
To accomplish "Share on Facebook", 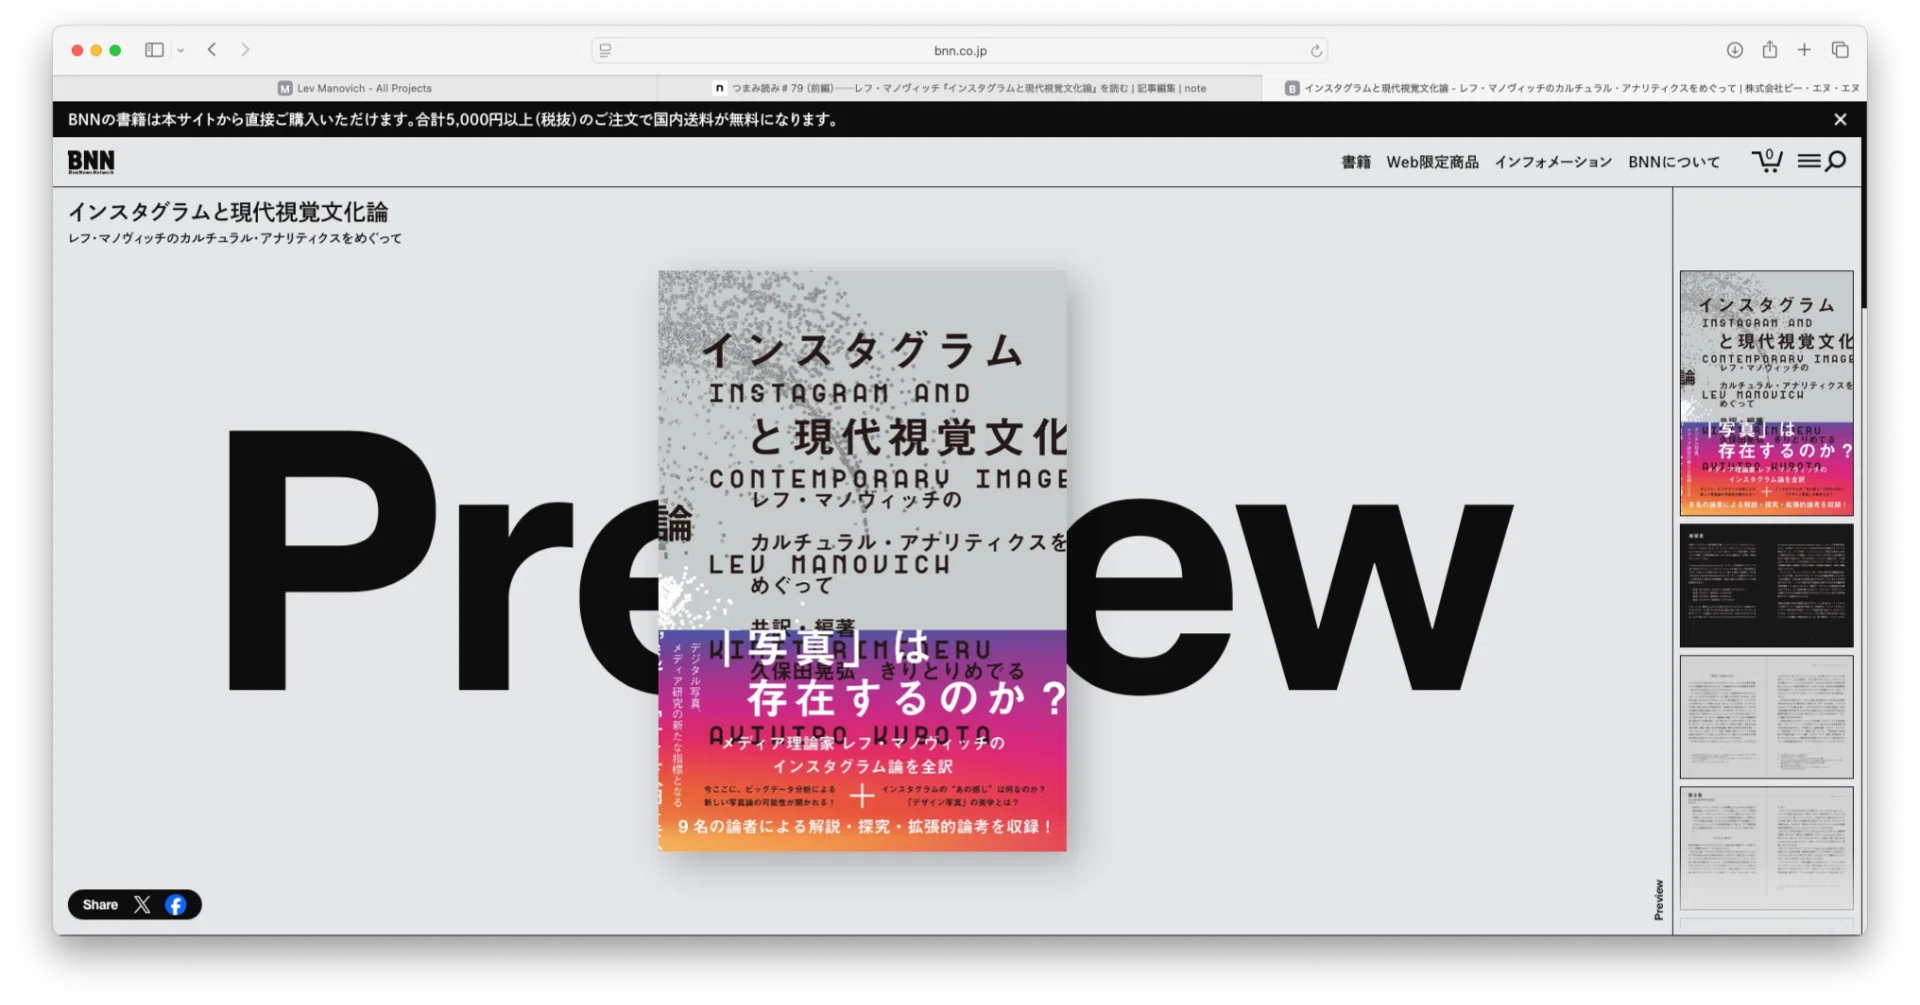I will click(176, 905).
